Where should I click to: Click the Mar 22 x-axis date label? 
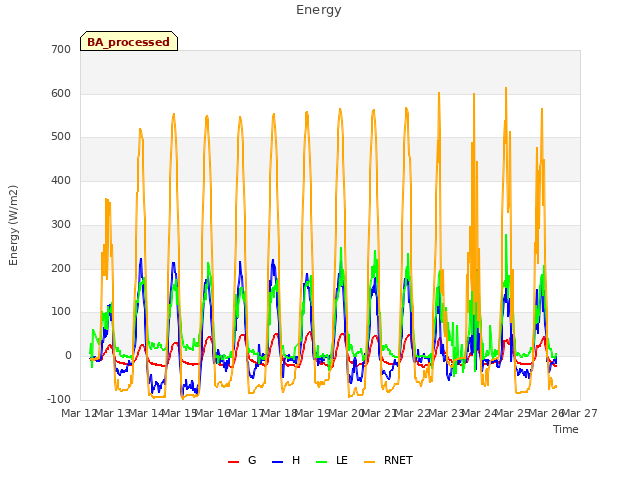(x=412, y=413)
